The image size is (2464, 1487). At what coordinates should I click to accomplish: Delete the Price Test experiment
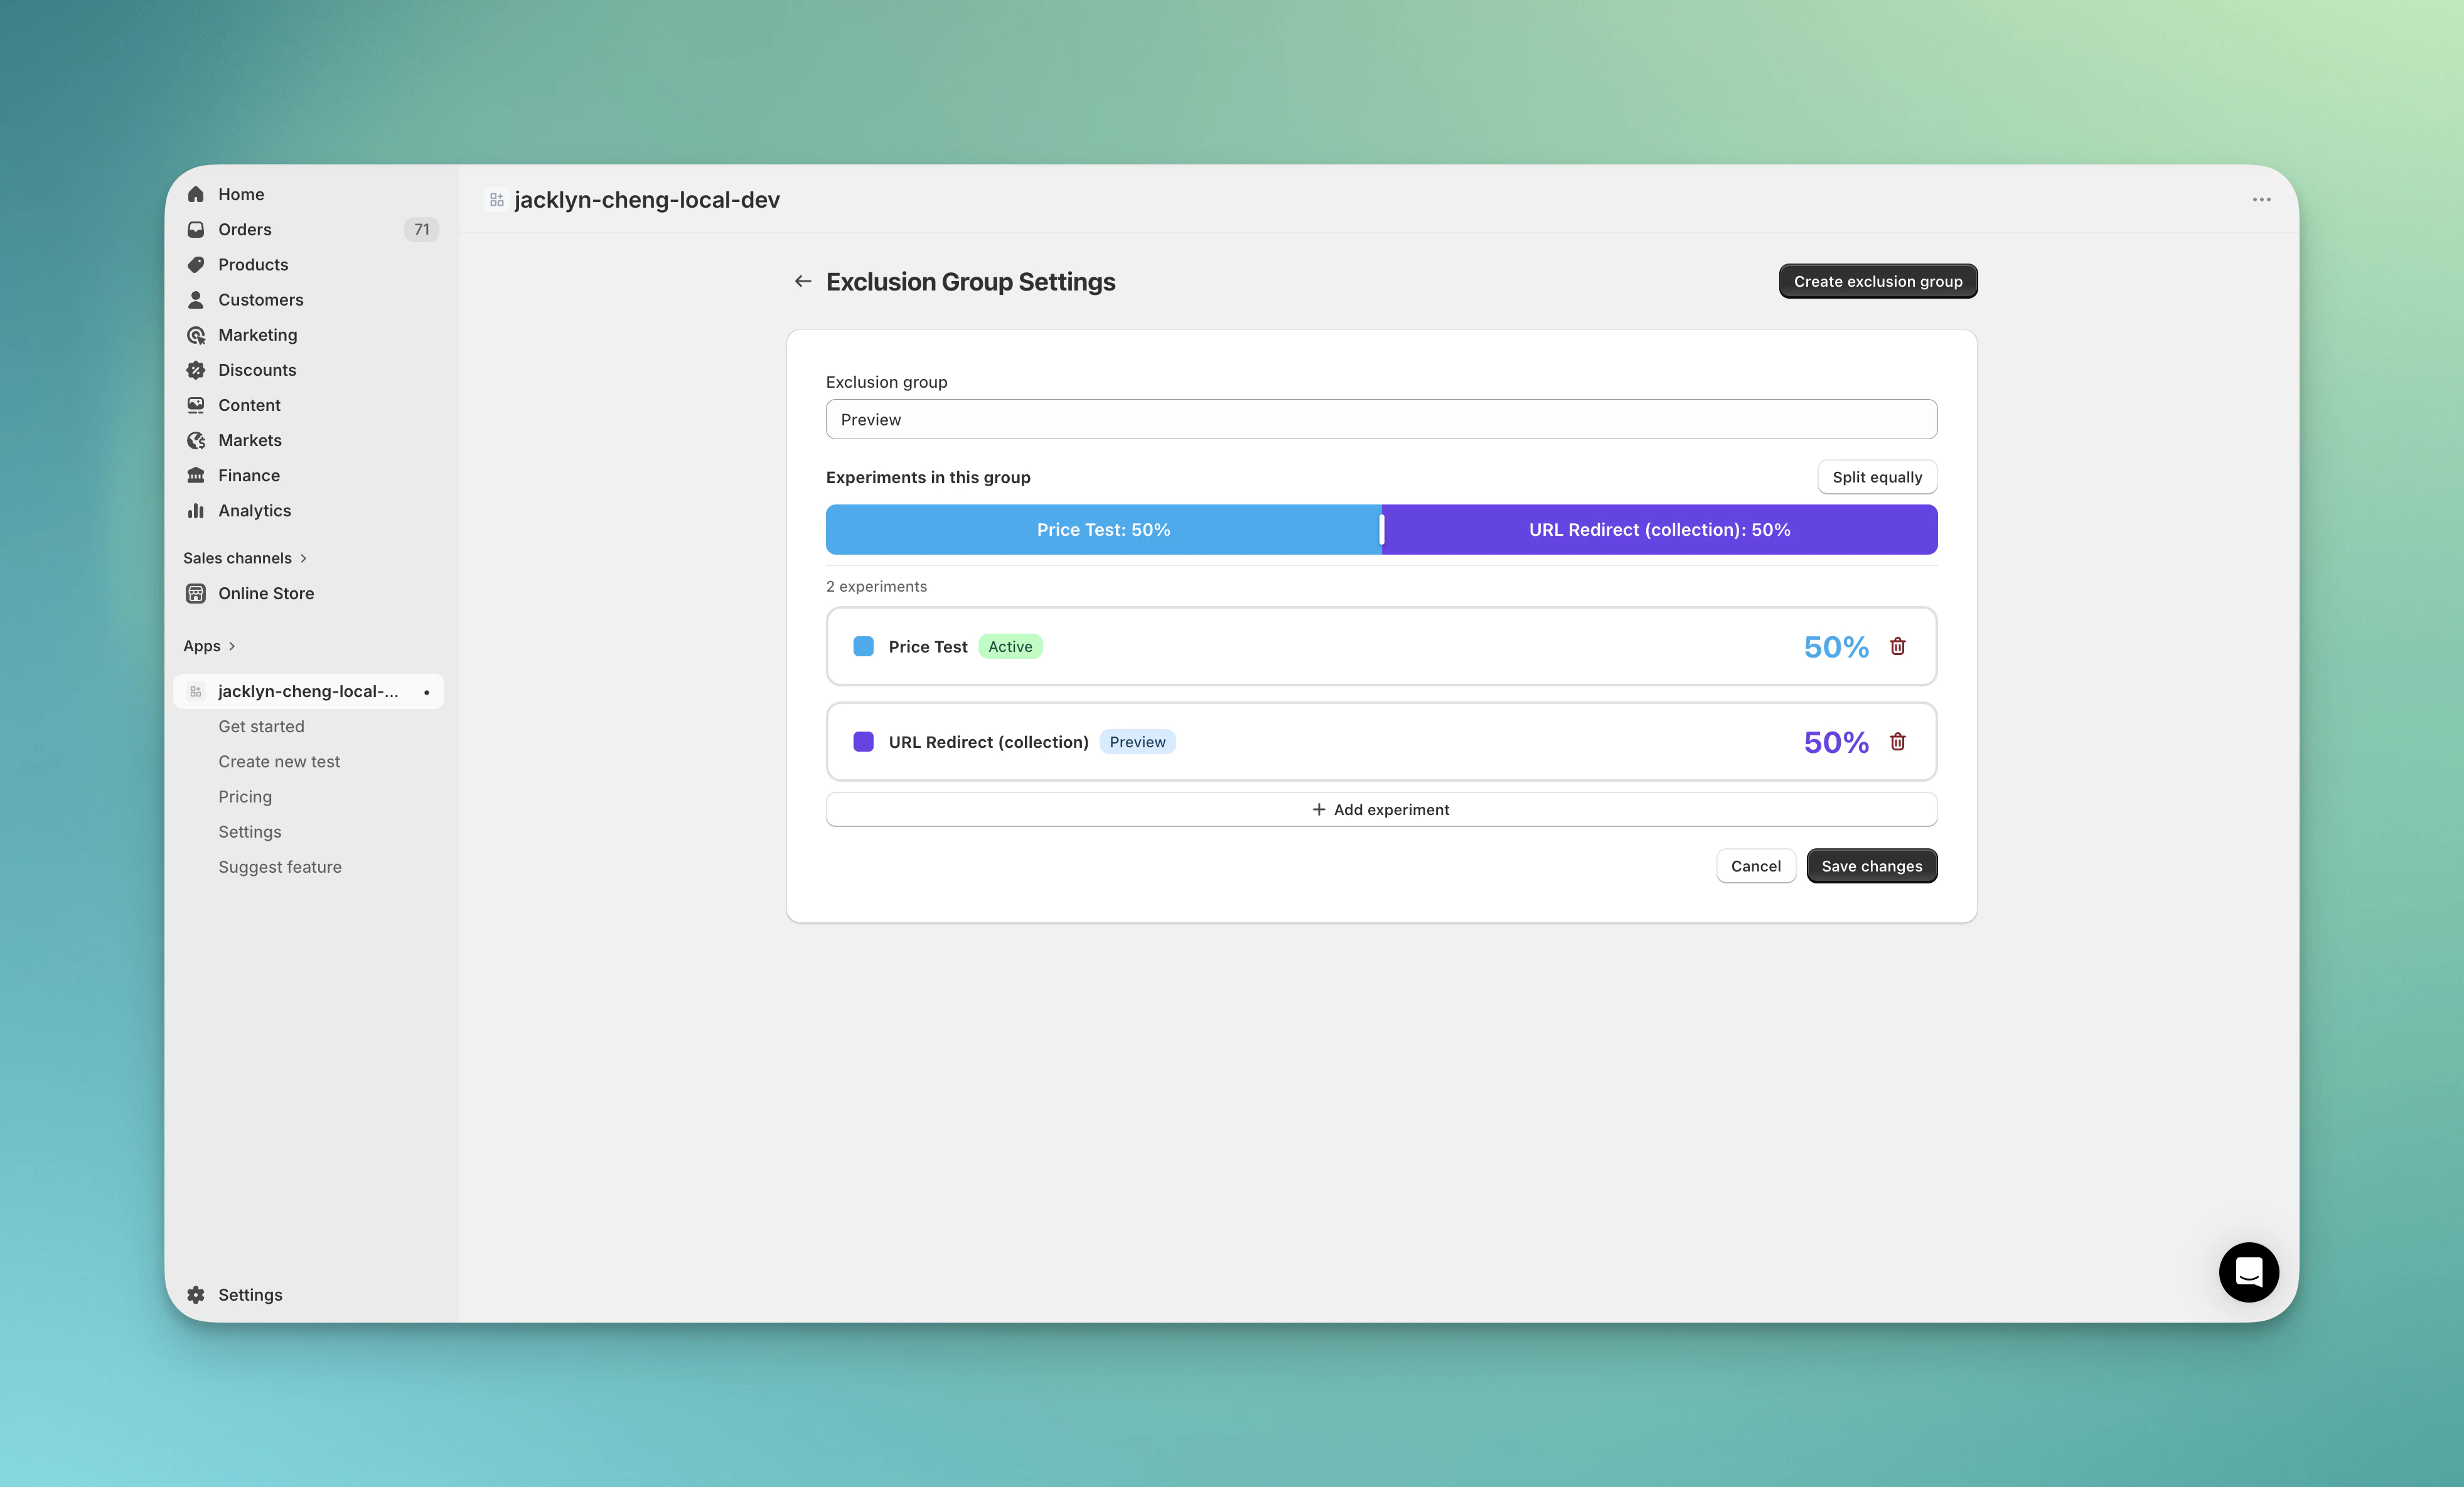(1897, 646)
